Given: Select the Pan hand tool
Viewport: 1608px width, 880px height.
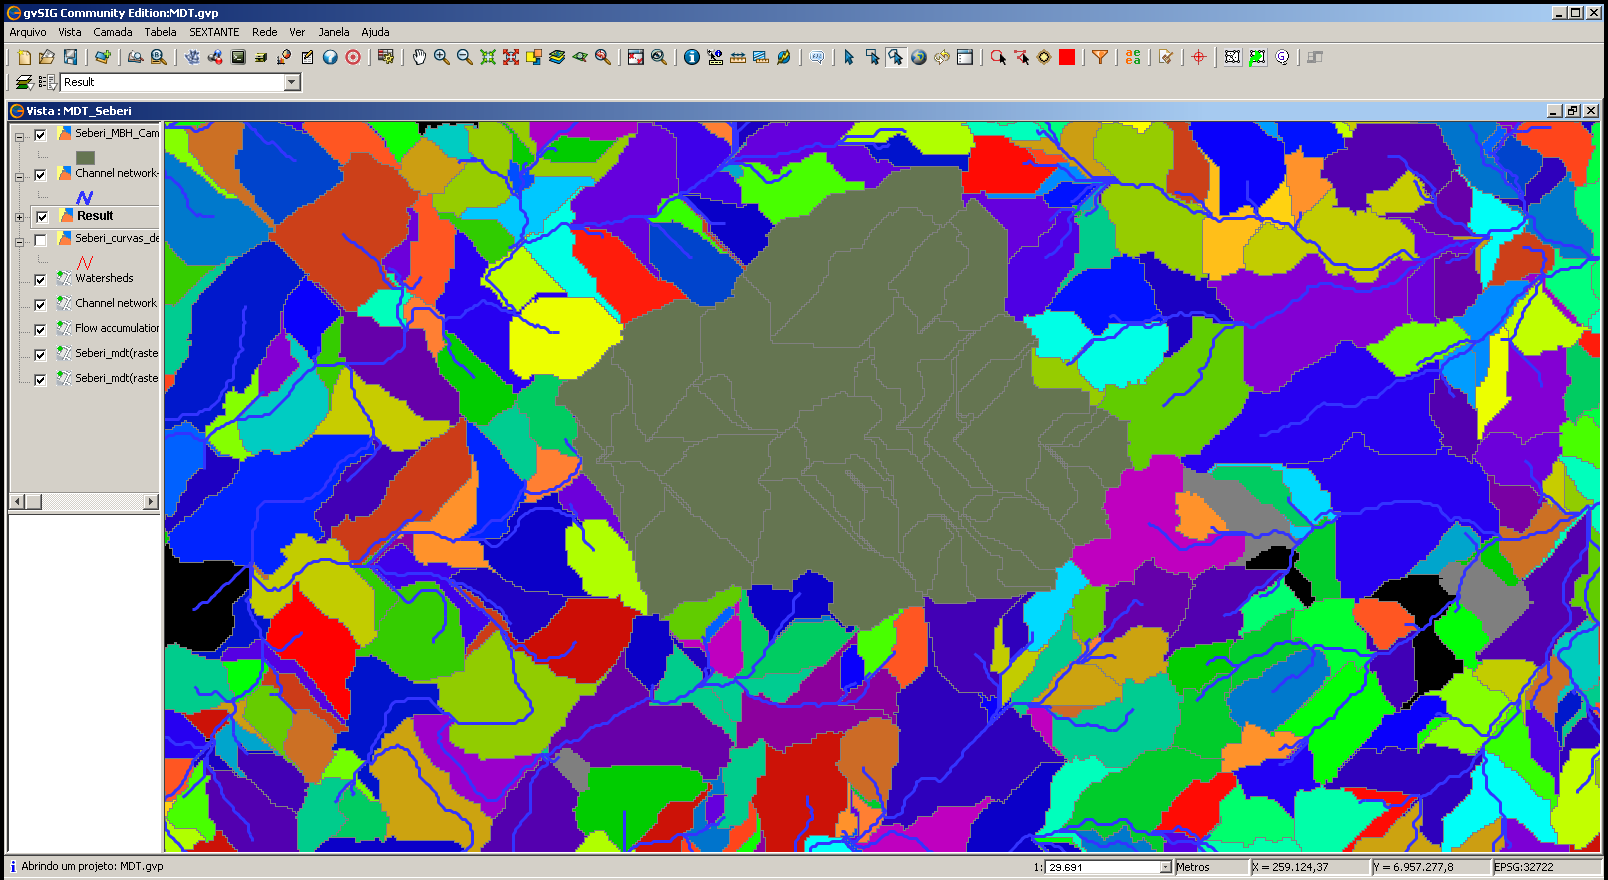Looking at the screenshot, I should pos(419,57).
